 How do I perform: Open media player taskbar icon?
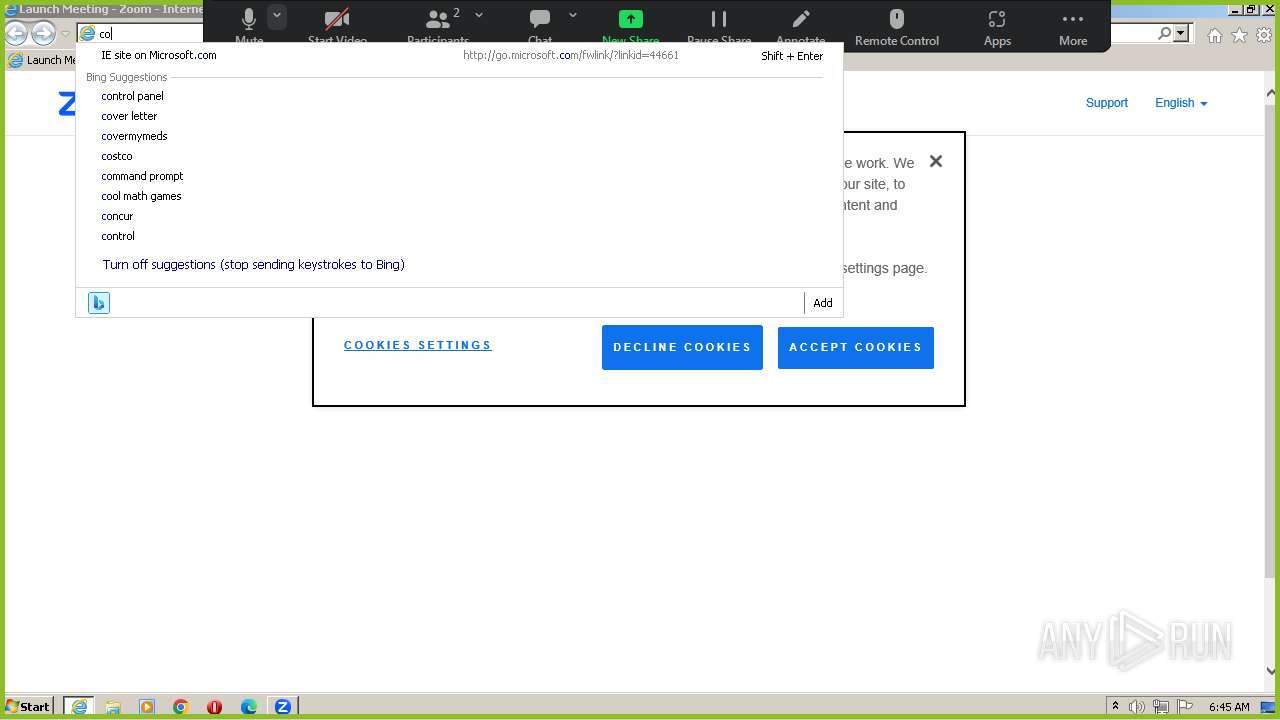pos(147,707)
